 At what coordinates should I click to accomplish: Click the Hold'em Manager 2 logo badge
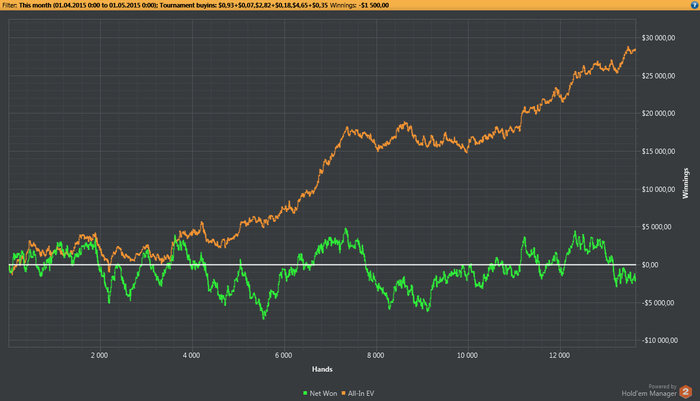[x=686, y=392]
